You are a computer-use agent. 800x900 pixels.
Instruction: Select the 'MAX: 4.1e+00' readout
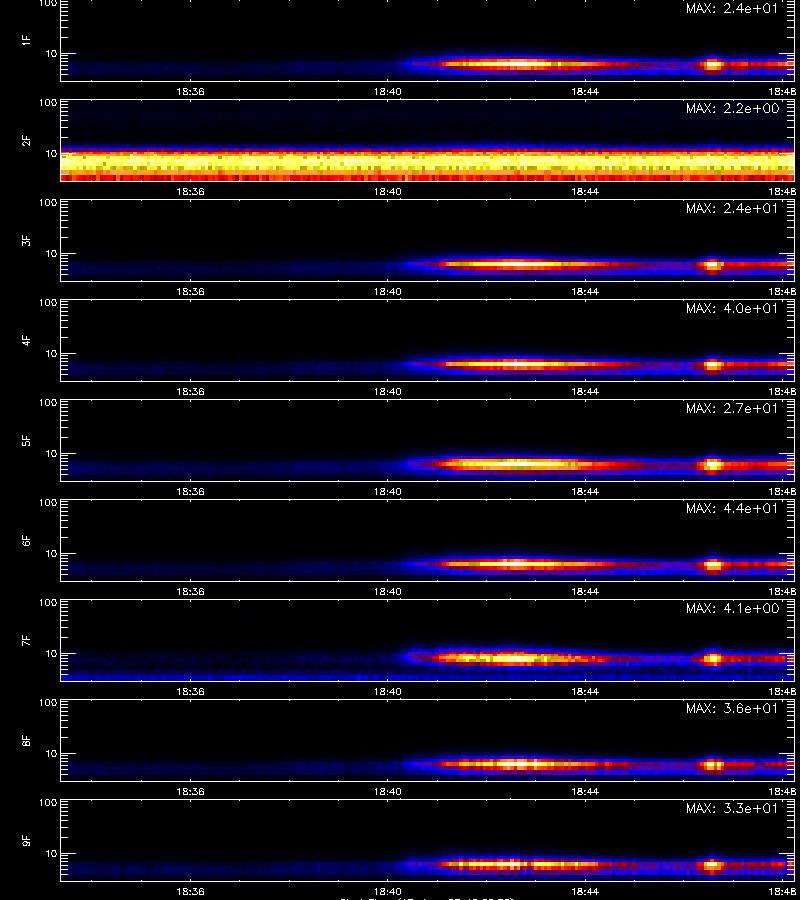[x=732, y=608]
